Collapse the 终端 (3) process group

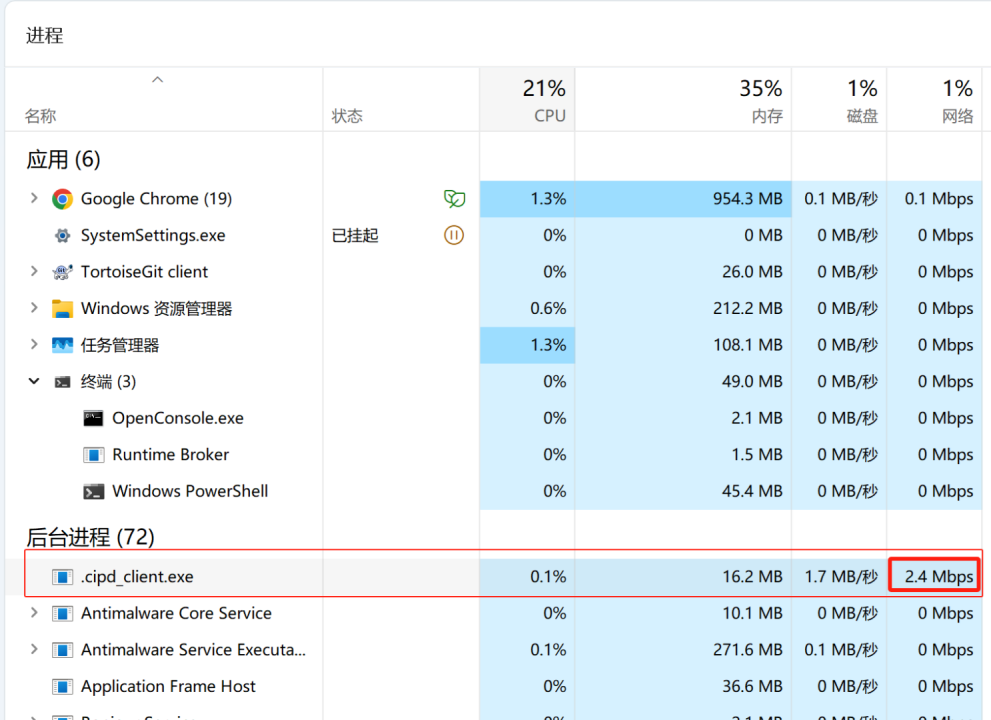coord(33,381)
